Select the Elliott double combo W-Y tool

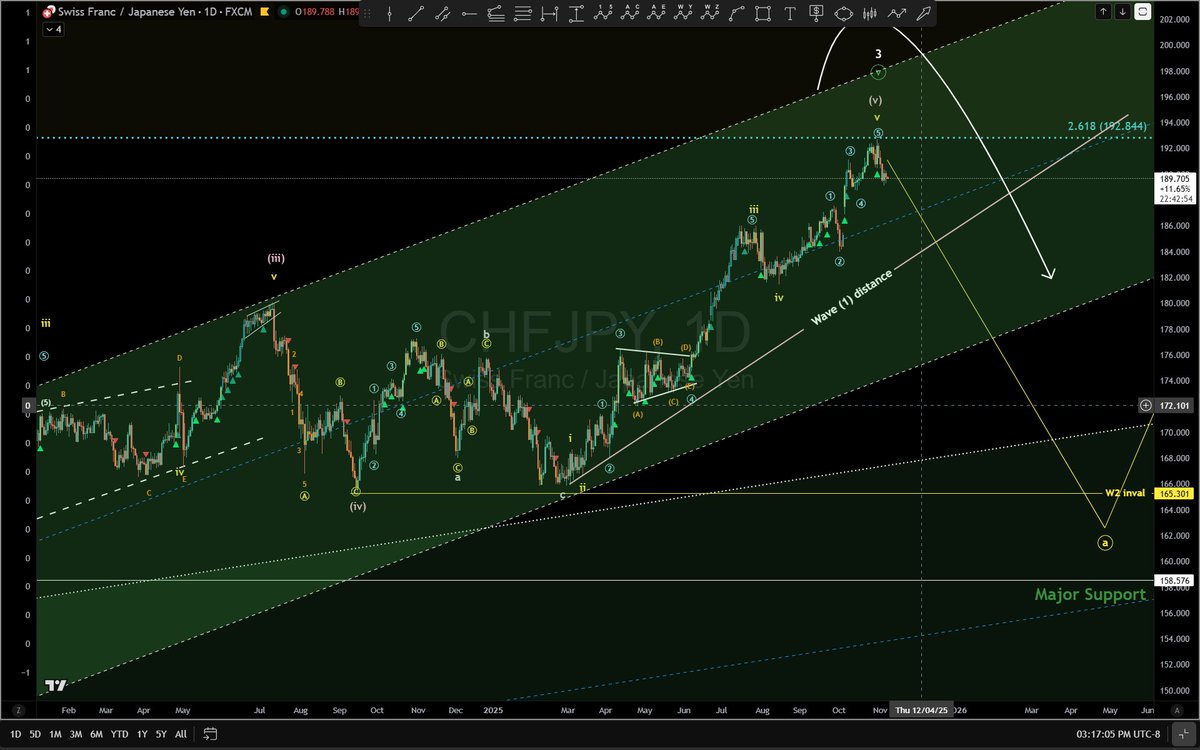684,14
